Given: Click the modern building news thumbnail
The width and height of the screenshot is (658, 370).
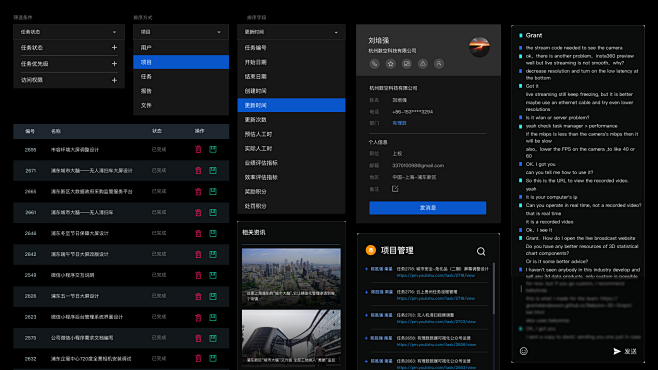Looking at the screenshot, I should pos(291,338).
